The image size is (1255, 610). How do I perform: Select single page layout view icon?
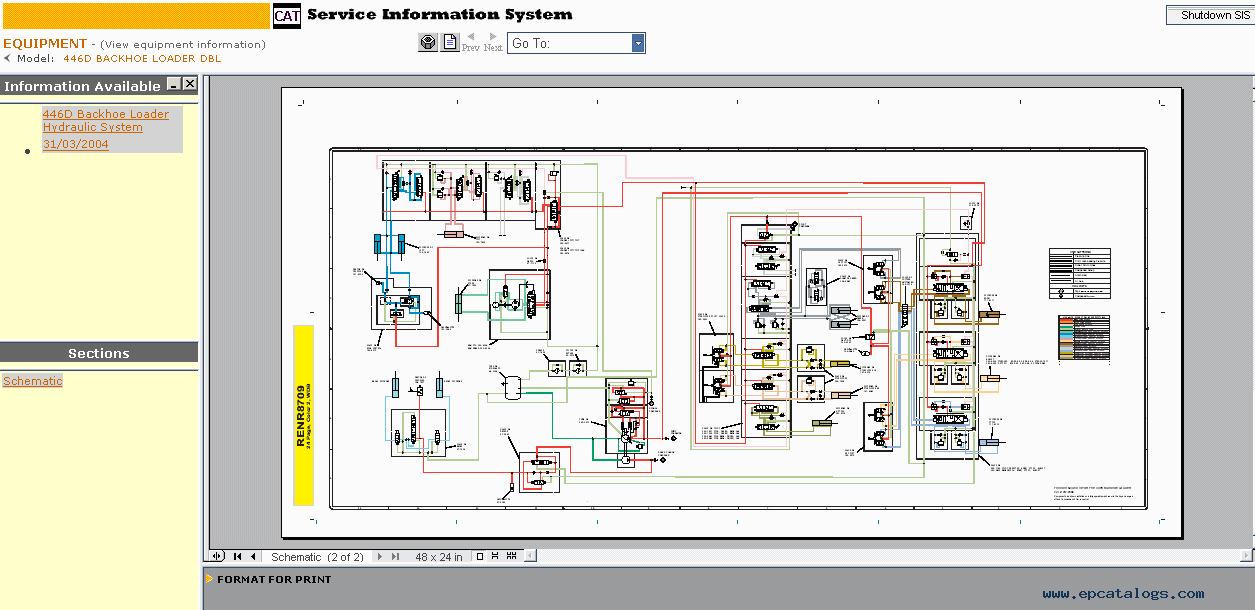tap(480, 557)
